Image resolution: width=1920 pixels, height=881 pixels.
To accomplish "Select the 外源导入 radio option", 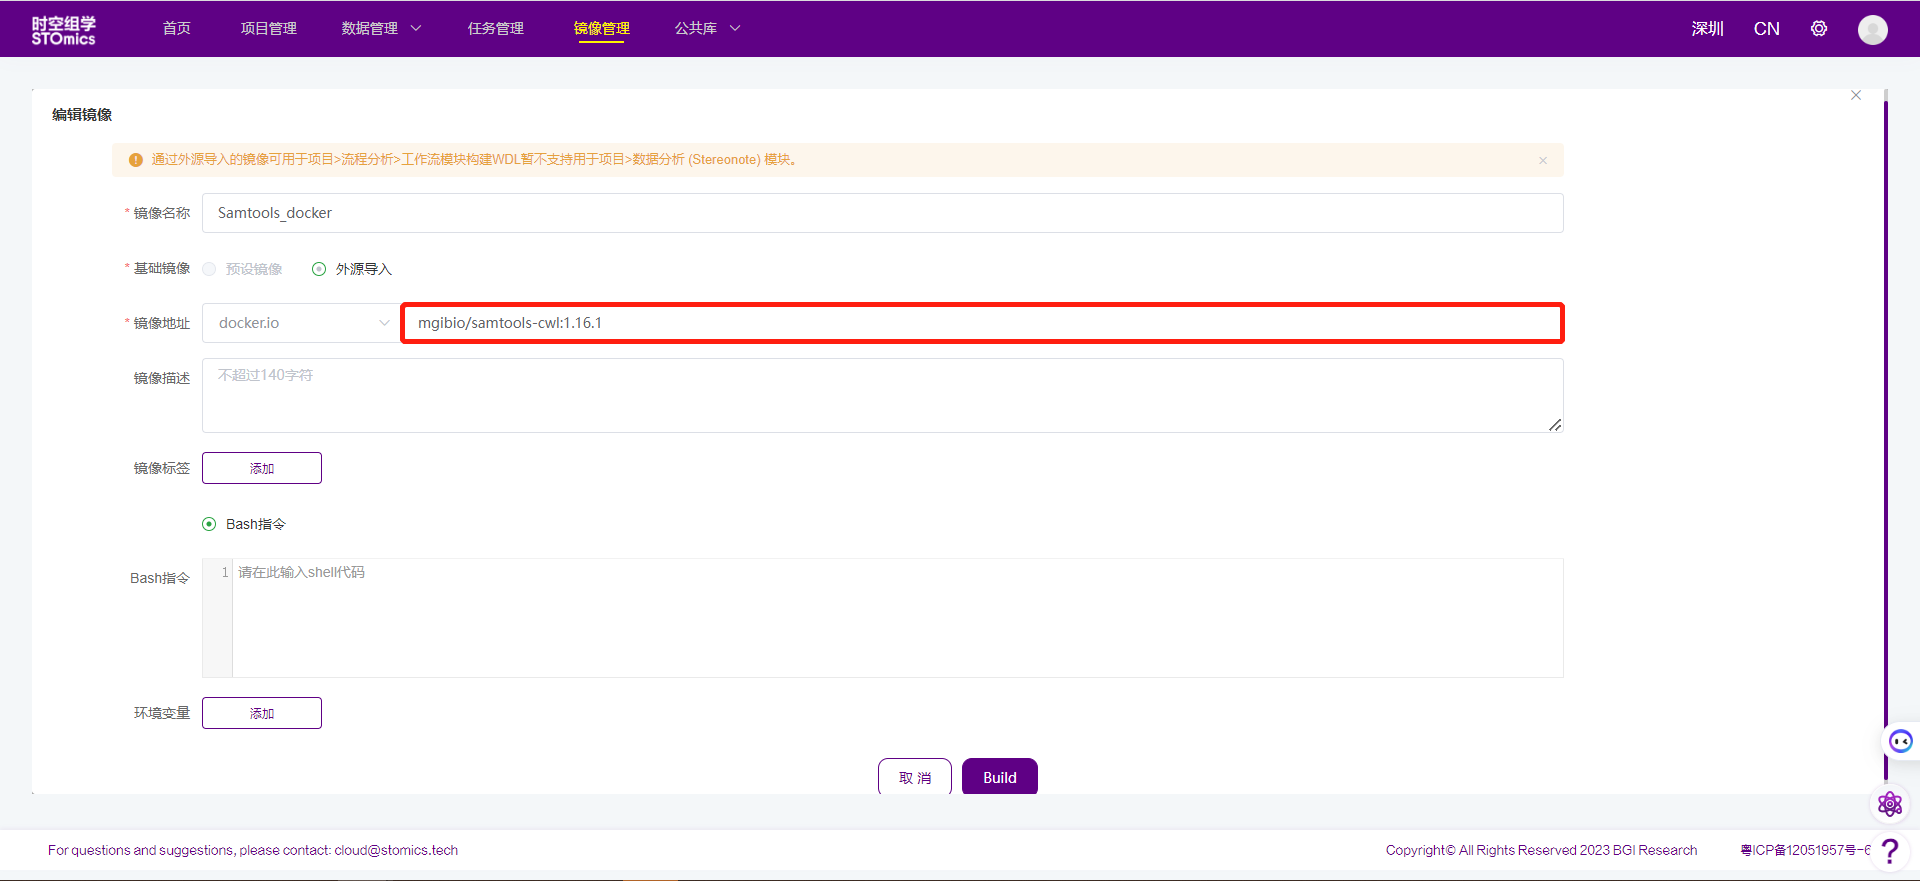I will [x=319, y=269].
